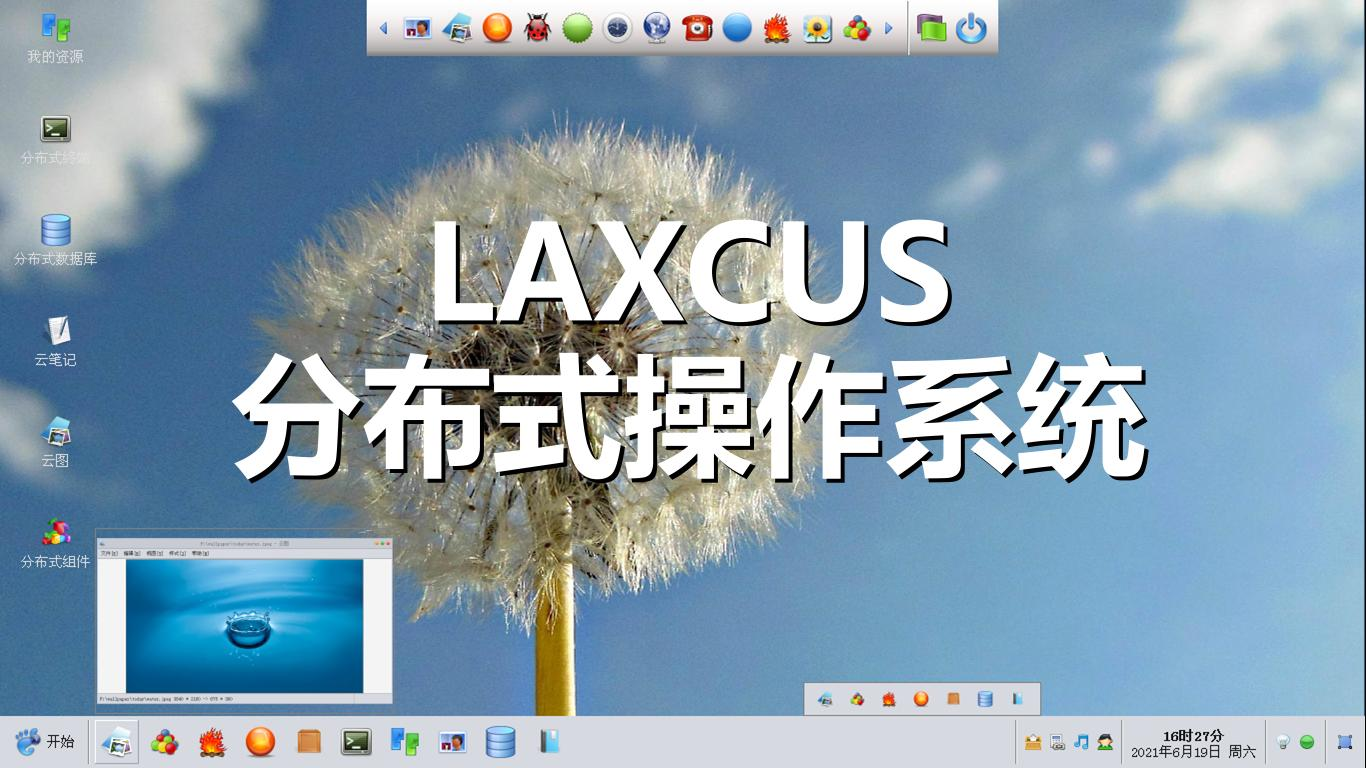Open the database cylinder icon in taskbar
This screenshot has width=1366, height=768.
pyautogui.click(x=501, y=742)
